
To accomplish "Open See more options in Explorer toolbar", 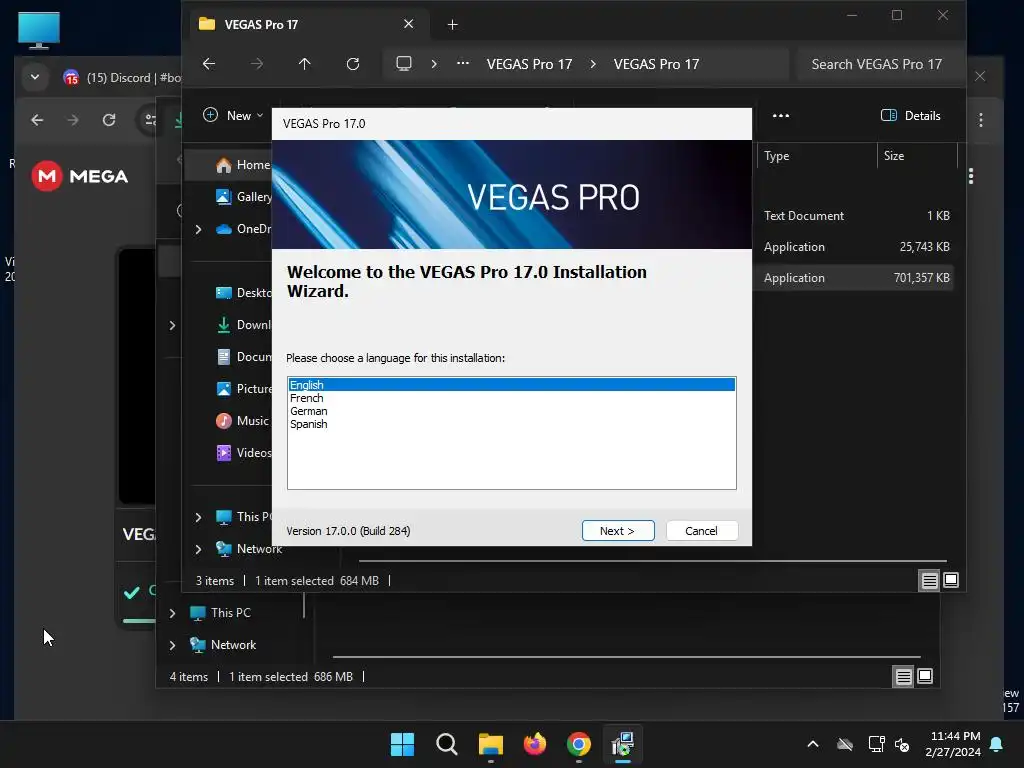I will point(781,116).
